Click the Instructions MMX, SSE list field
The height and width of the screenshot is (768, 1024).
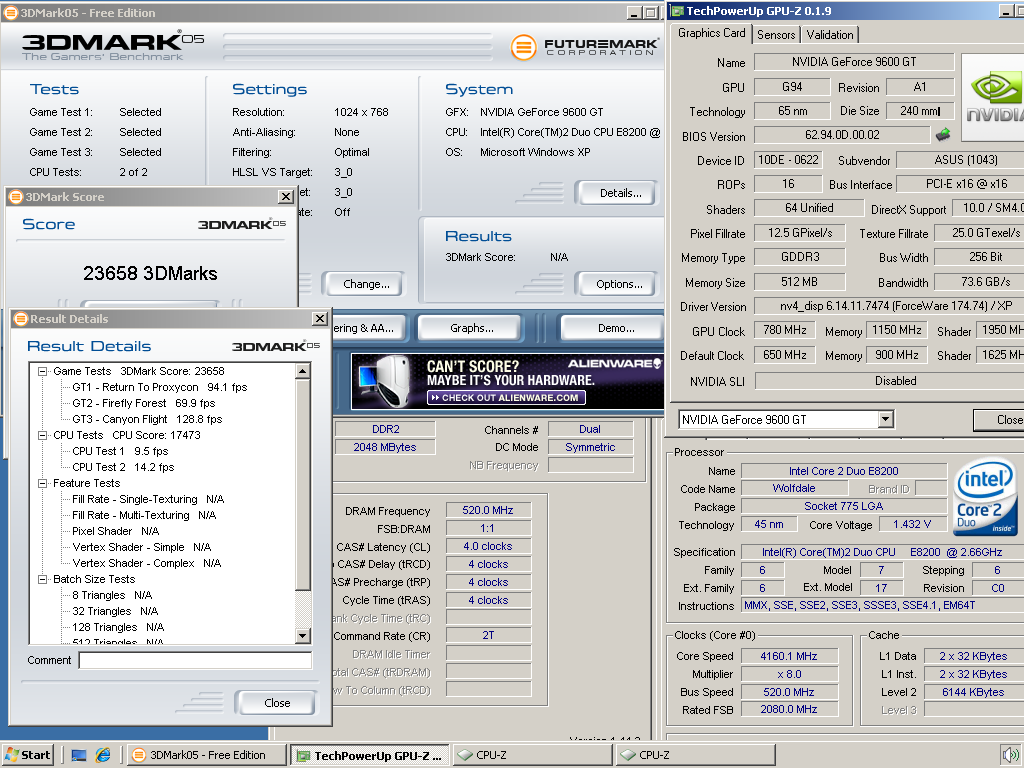click(x=882, y=605)
